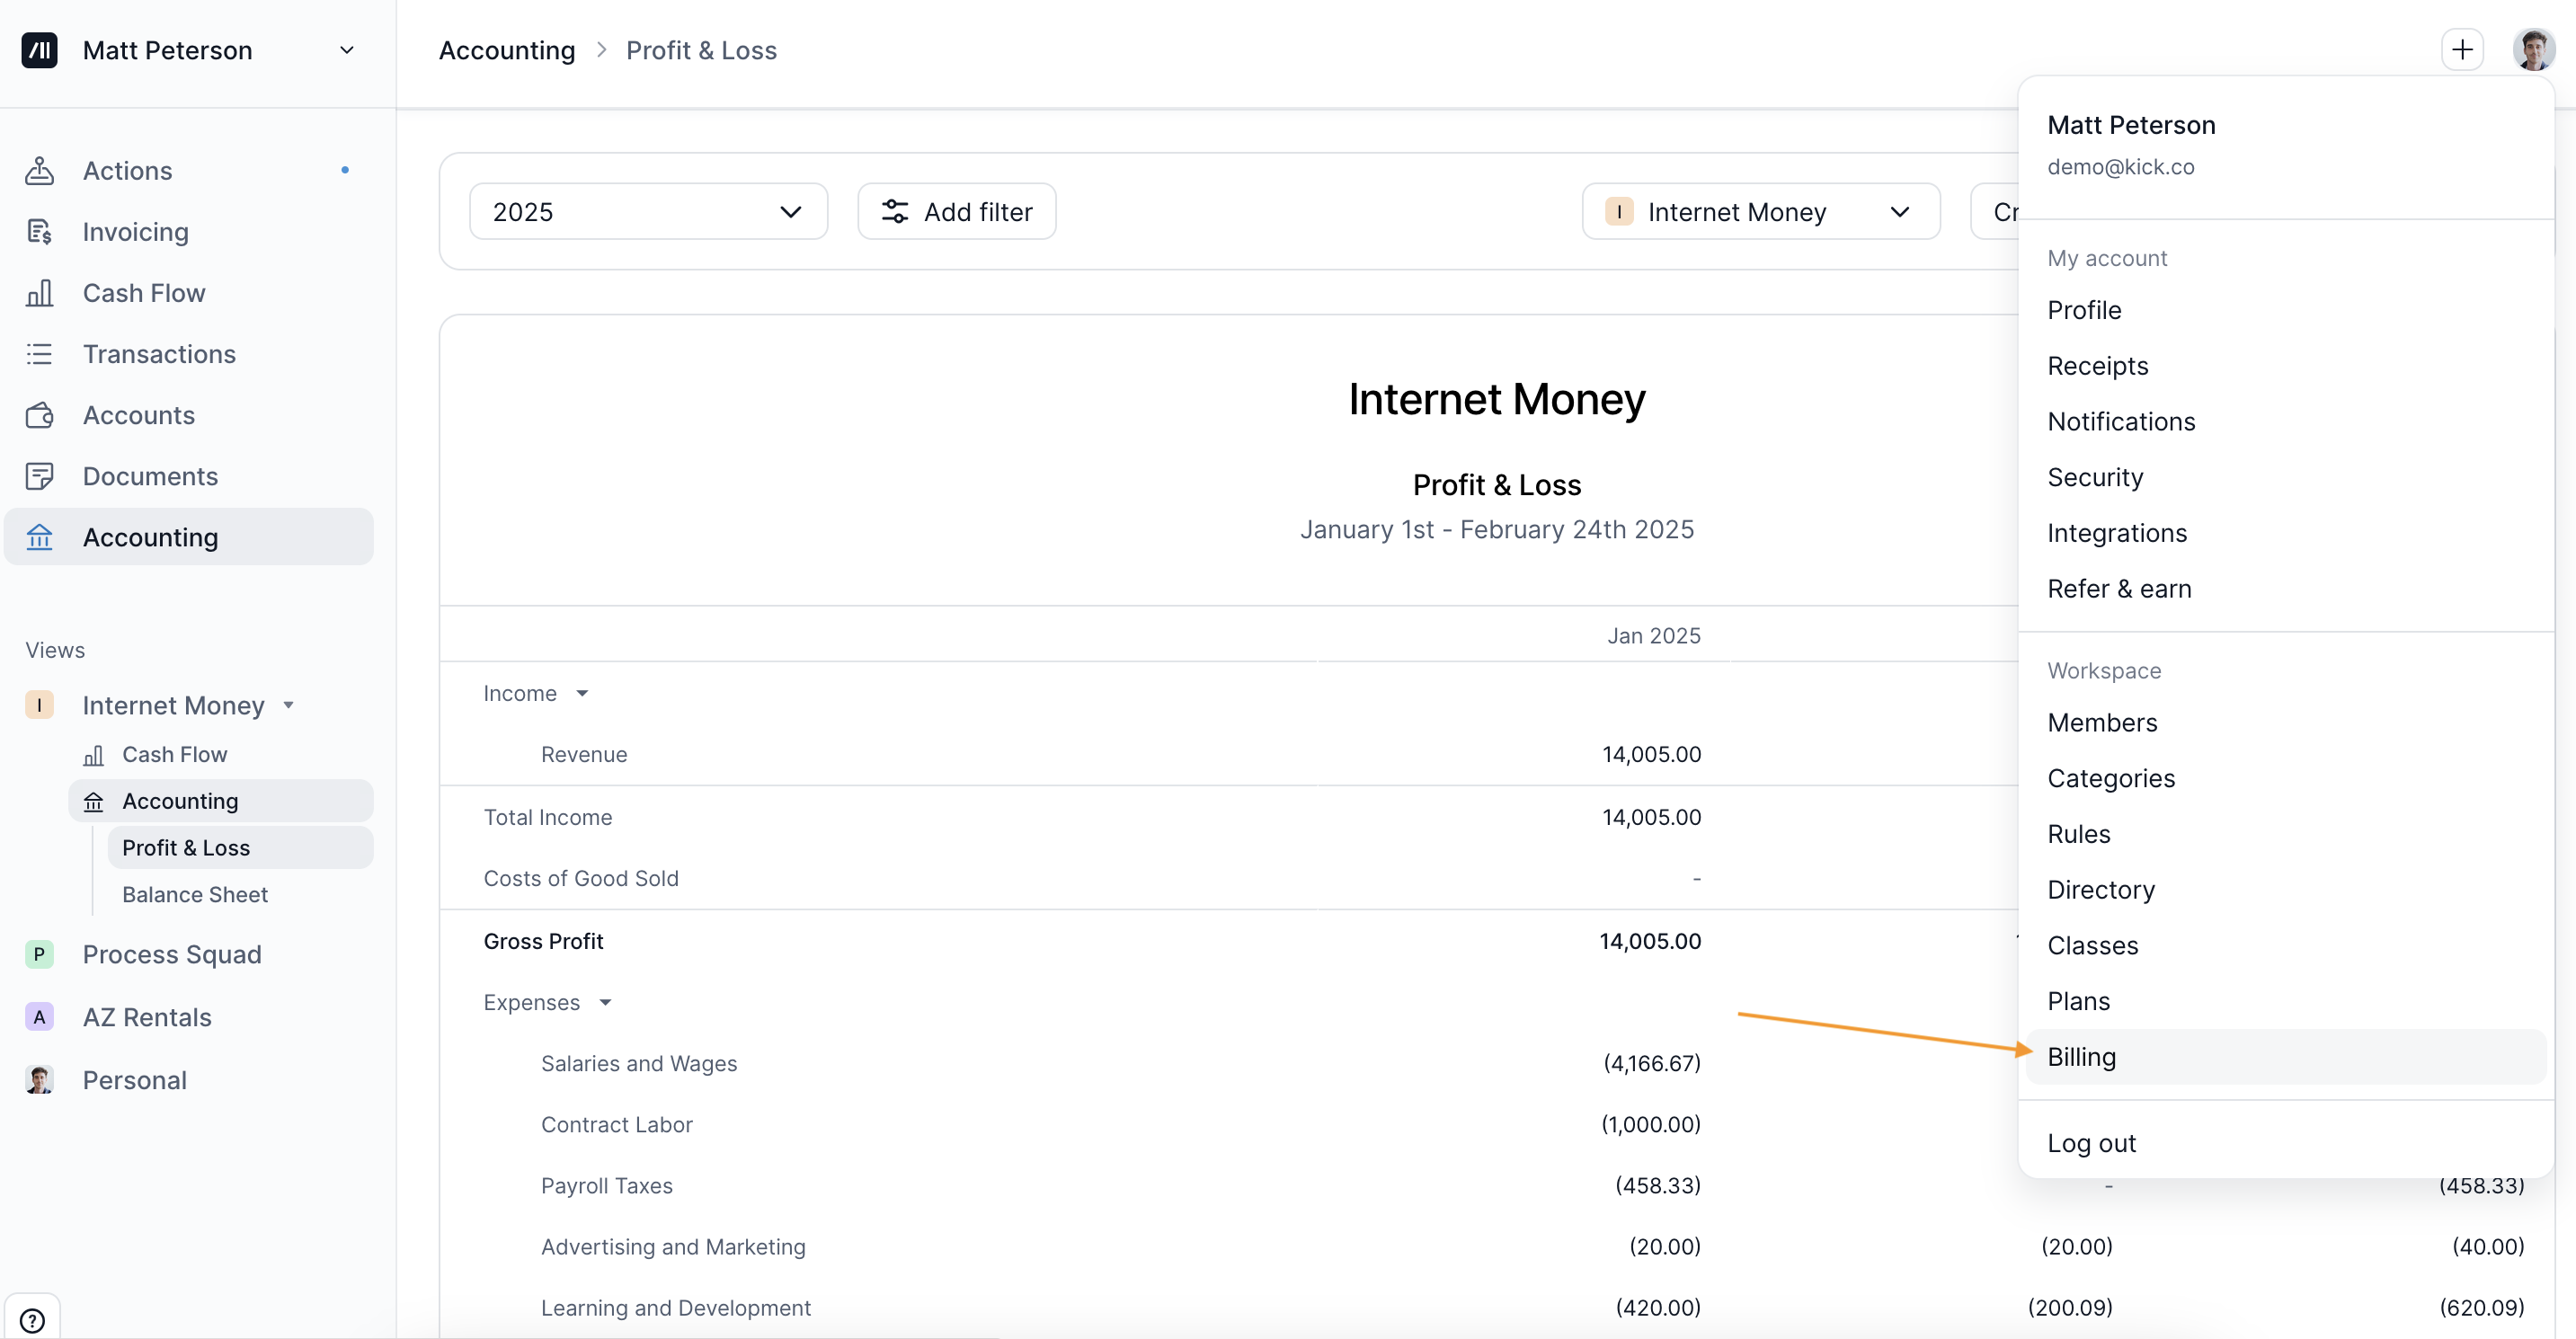Click the Accounts wallet icon
This screenshot has width=2576, height=1339.
point(39,415)
